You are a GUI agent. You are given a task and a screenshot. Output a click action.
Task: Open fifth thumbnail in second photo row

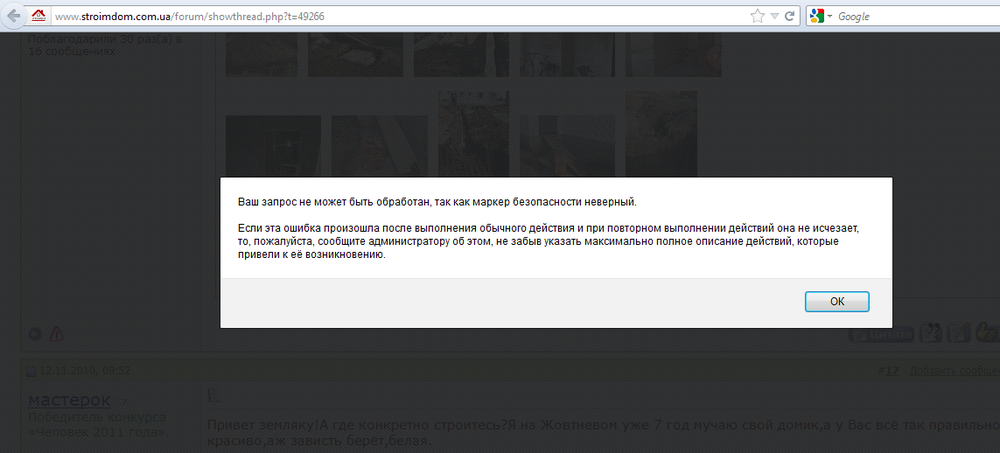(x=661, y=134)
